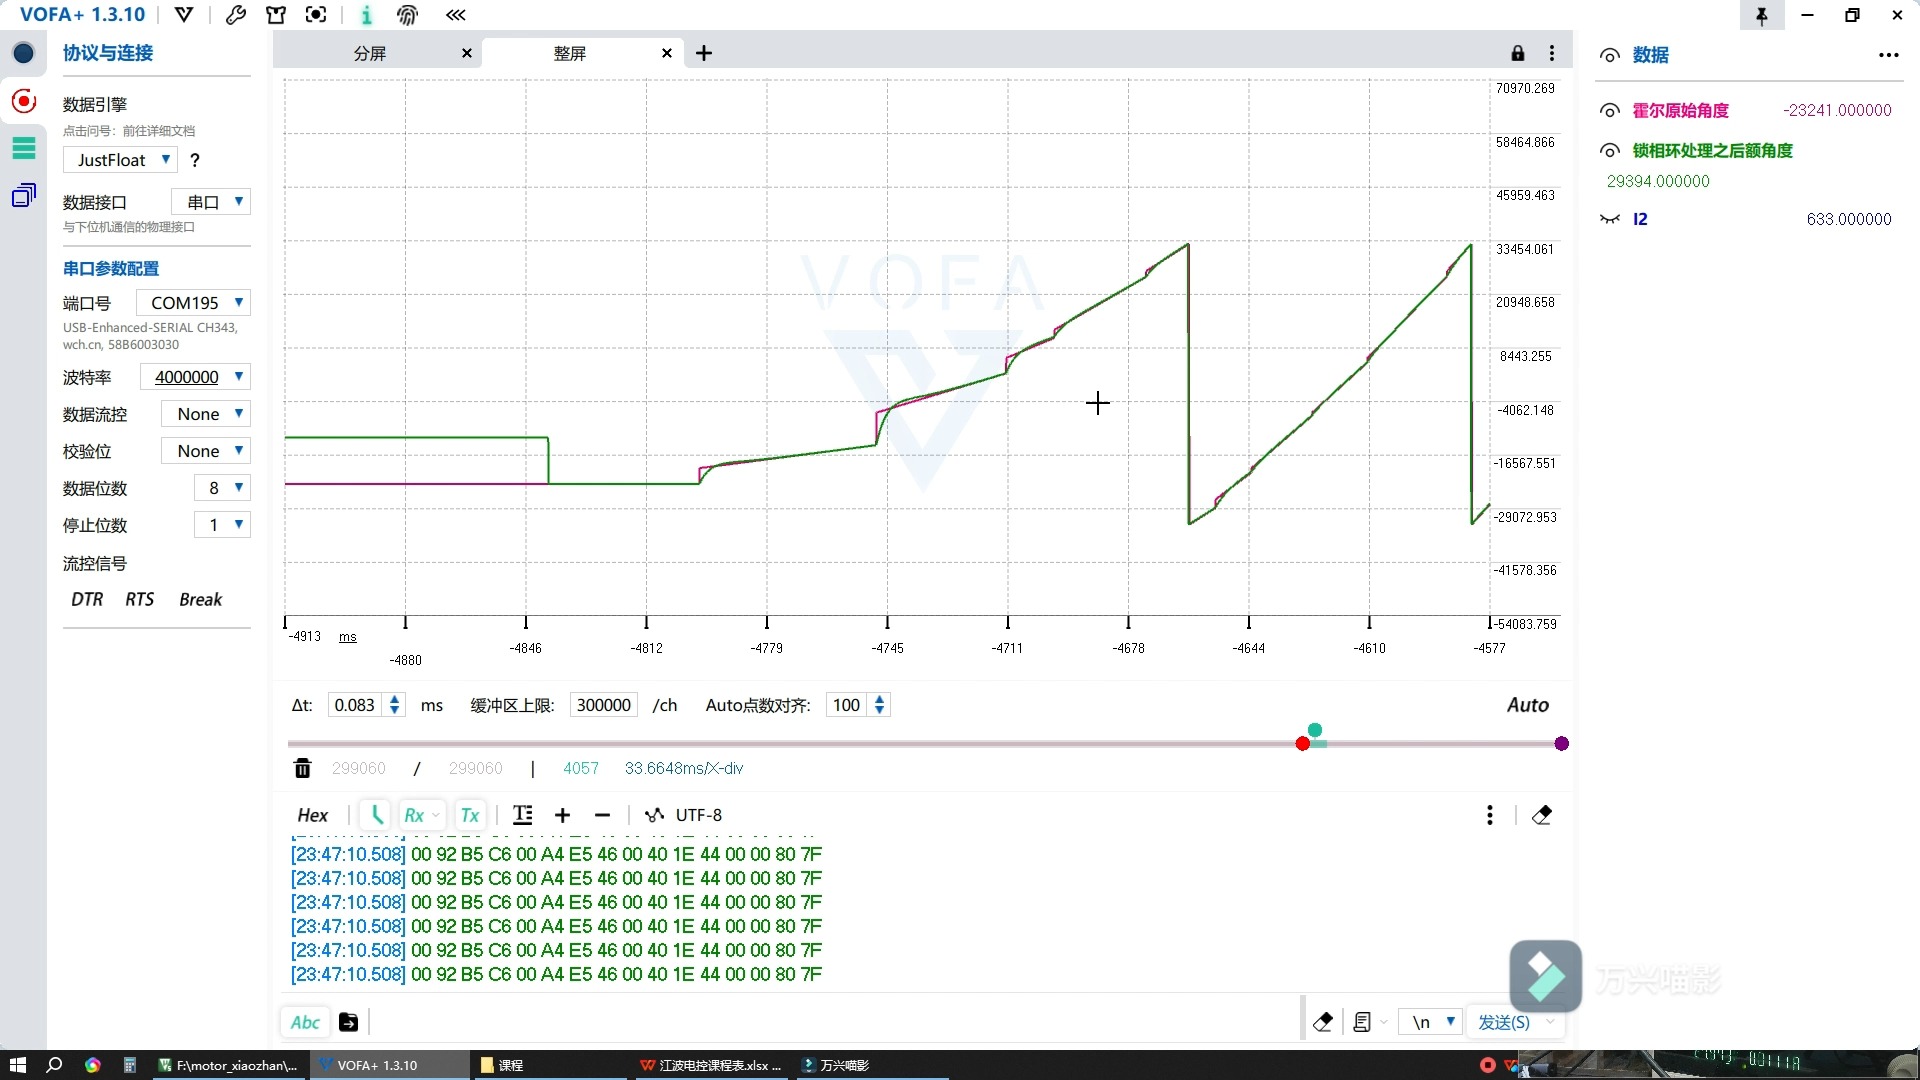
Task: Open 校验位 None dropdown
Action: point(206,451)
